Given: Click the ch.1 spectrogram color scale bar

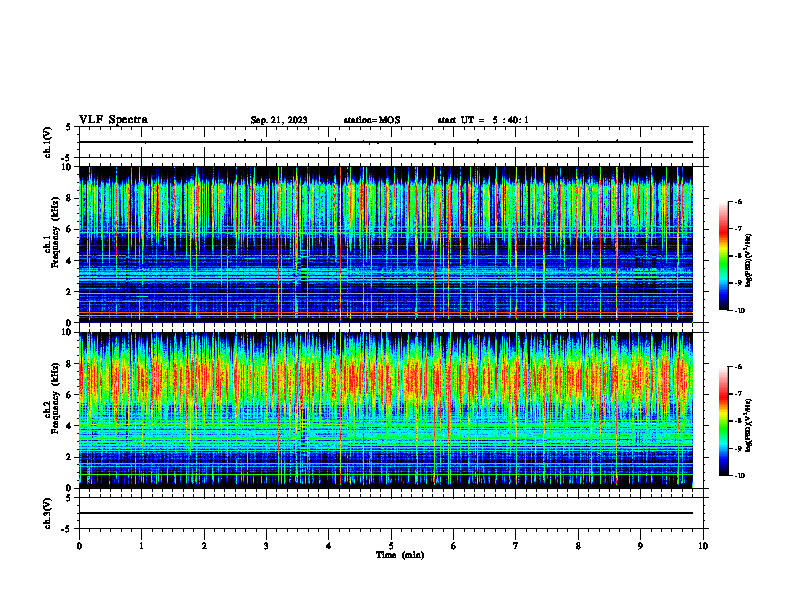Looking at the screenshot, I should (723, 256).
